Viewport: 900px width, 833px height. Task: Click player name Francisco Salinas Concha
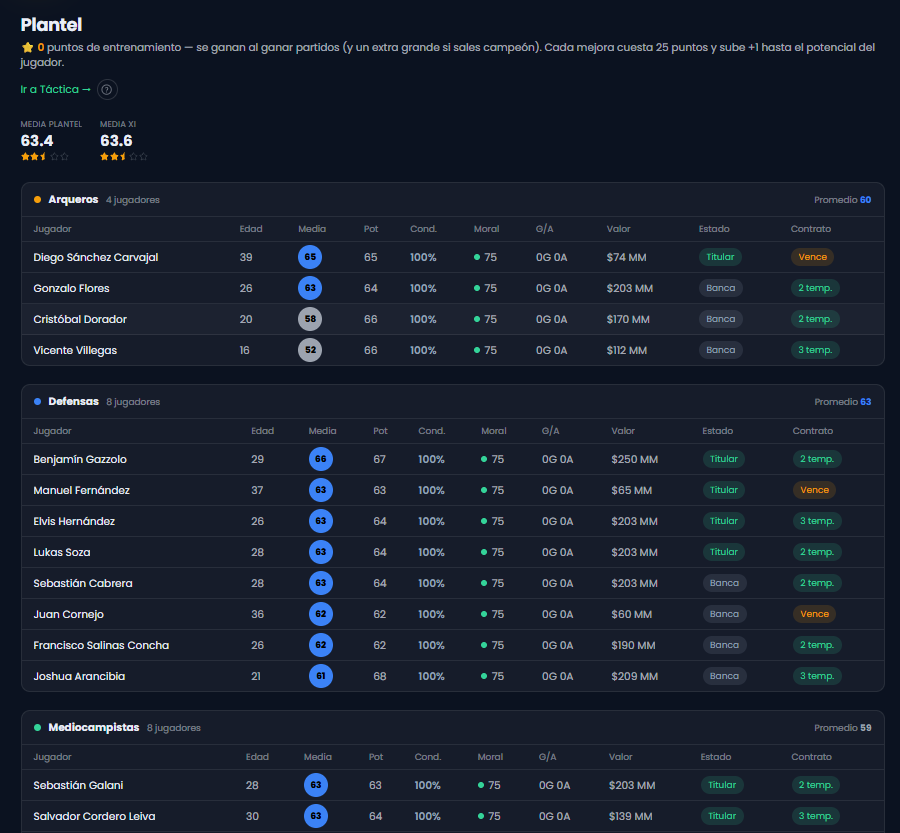pos(101,645)
